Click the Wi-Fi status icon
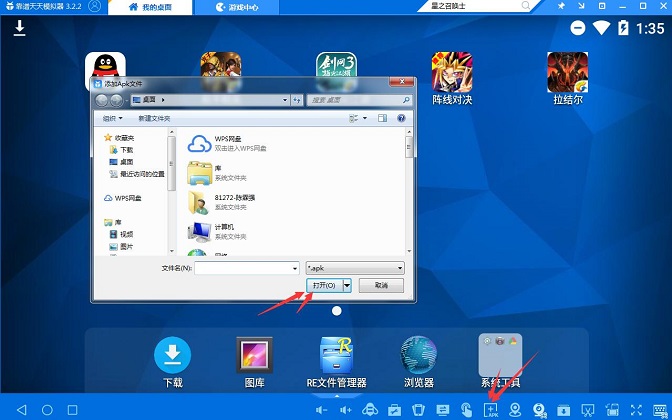This screenshot has width=672, height=420. (601, 28)
